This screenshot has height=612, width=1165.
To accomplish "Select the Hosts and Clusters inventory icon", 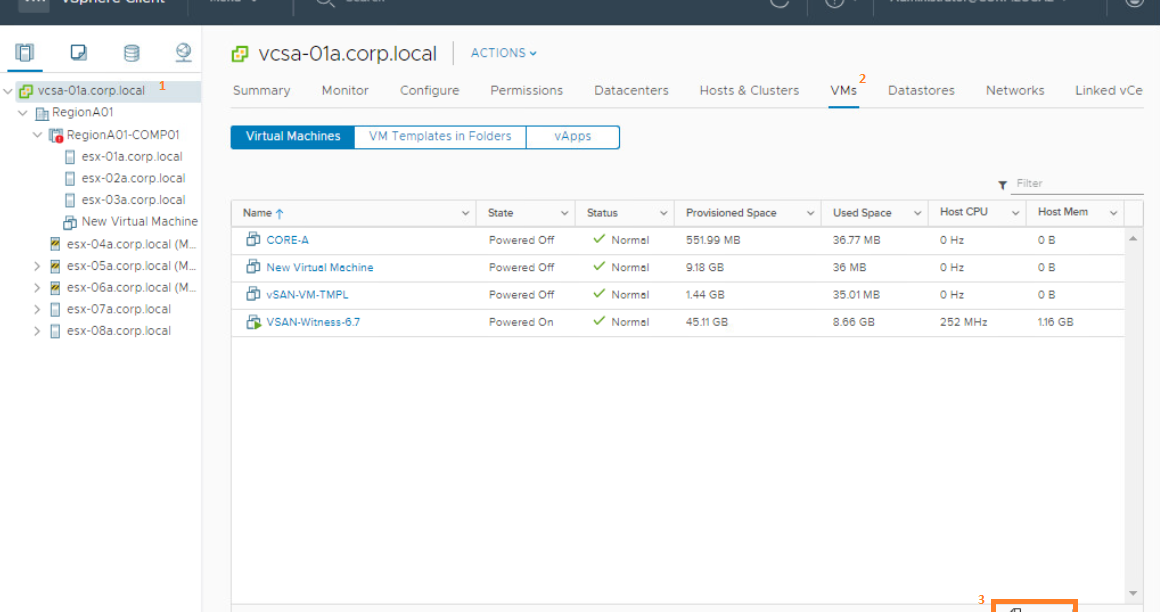I will 24,52.
